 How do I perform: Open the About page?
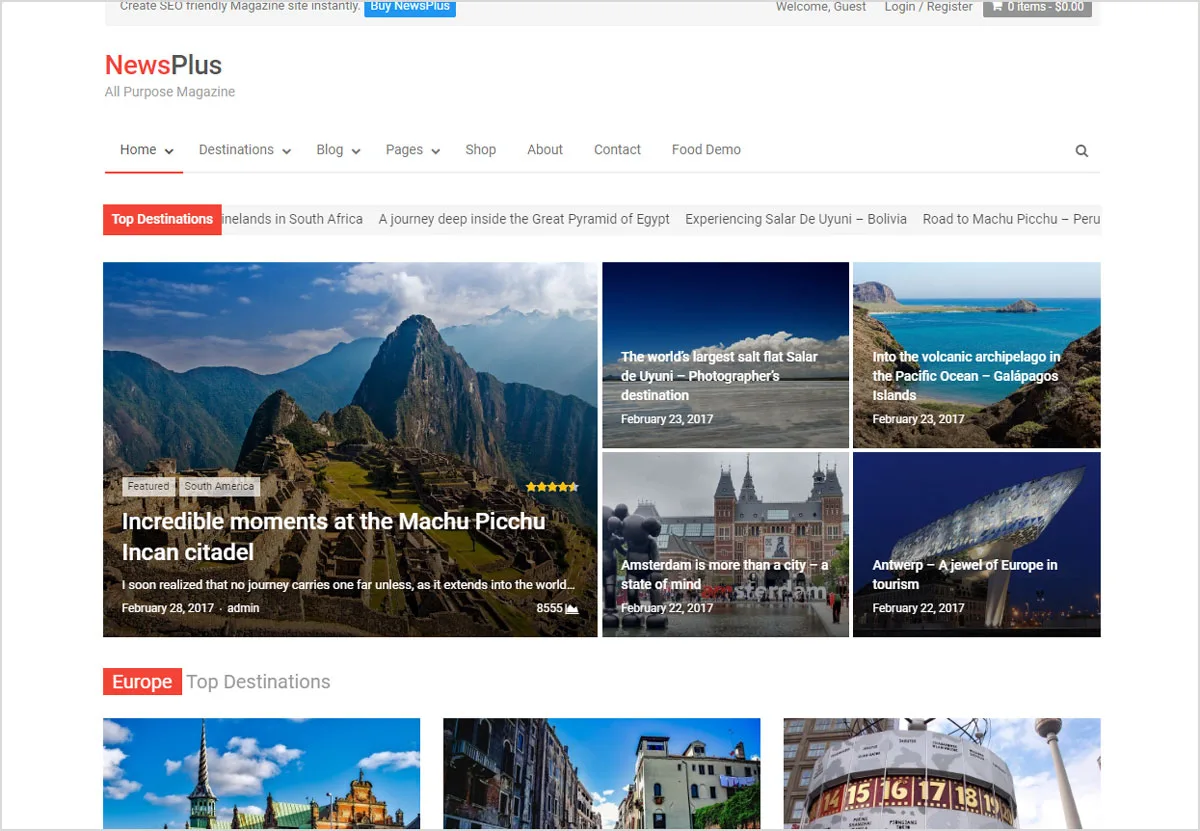click(x=545, y=150)
